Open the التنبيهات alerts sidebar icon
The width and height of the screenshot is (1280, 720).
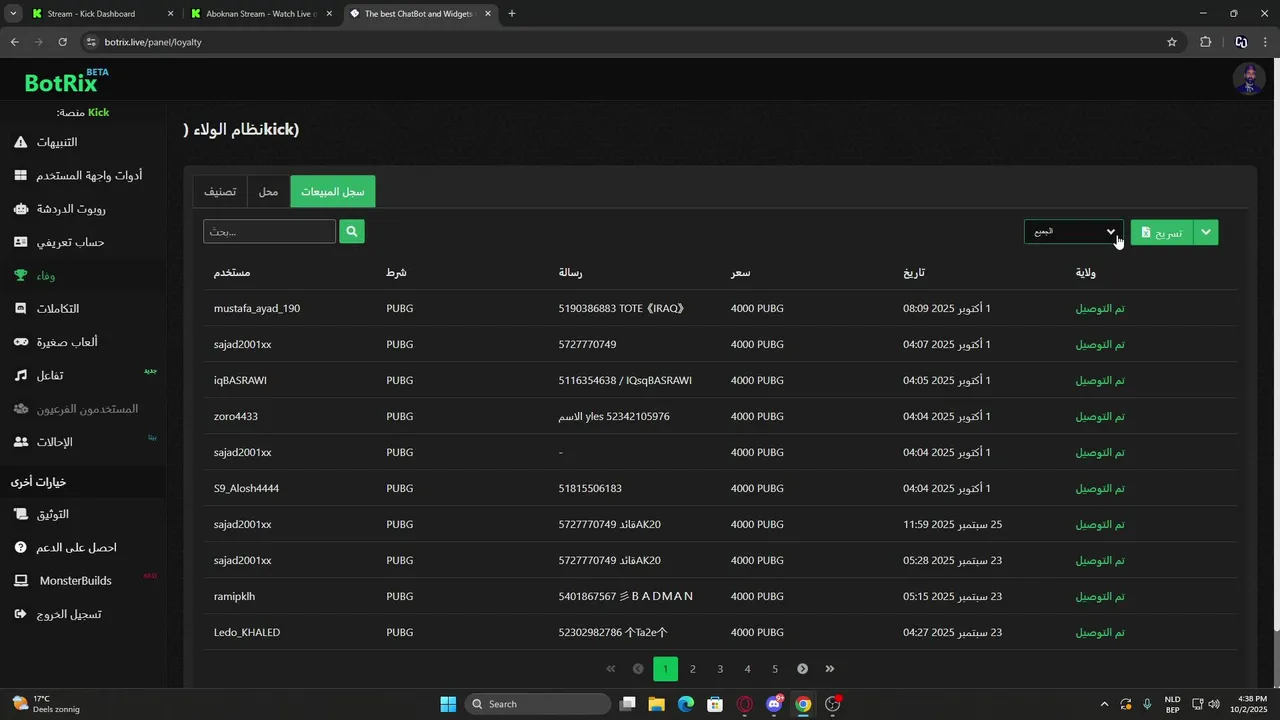[x=20, y=142]
